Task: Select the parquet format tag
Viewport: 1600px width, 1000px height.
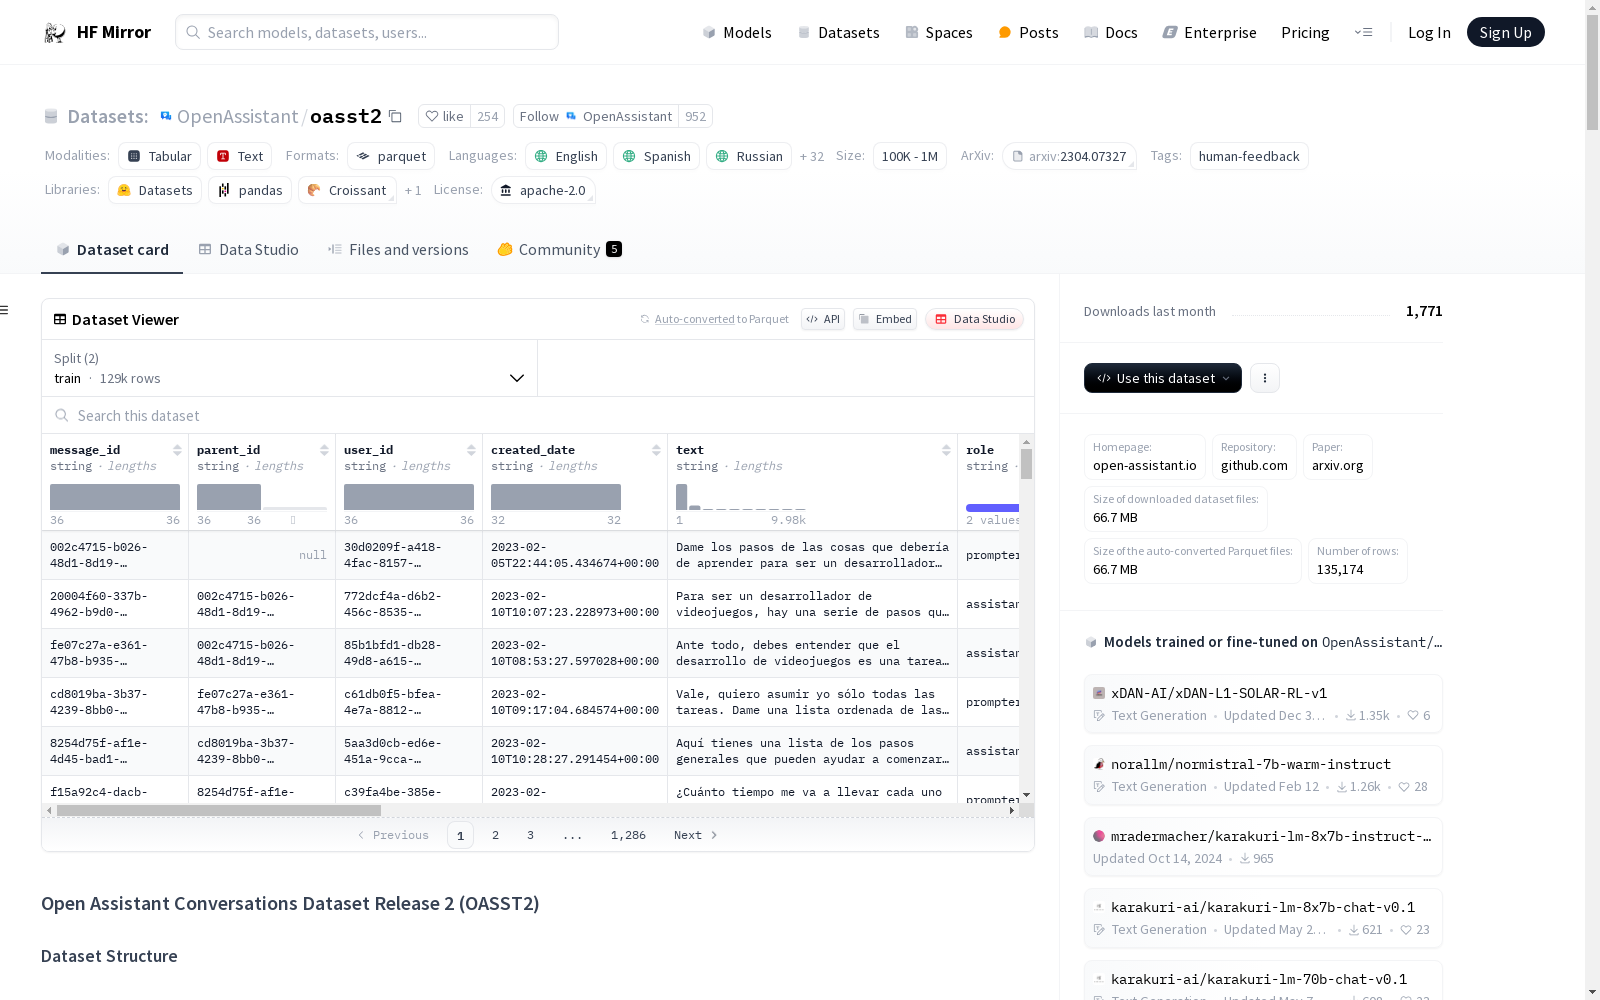Action: point(391,156)
